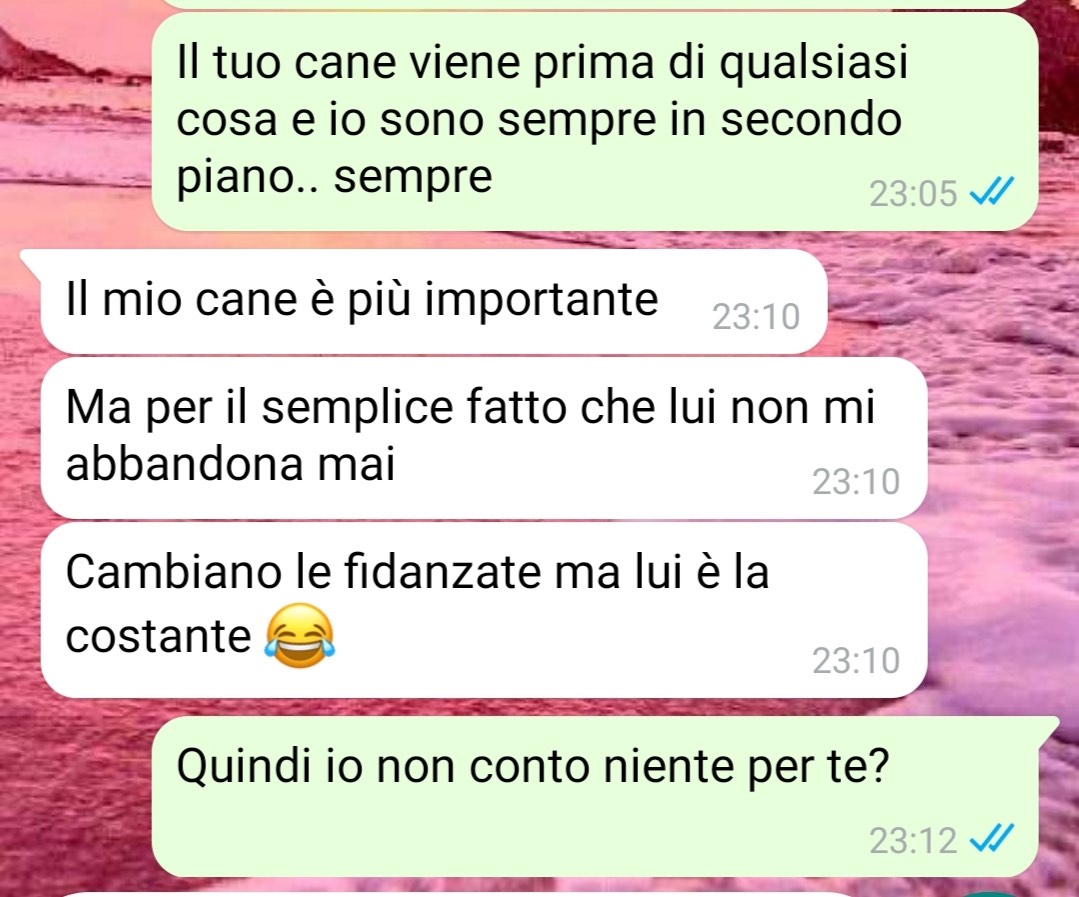
Task: Select the message "Ma per il semplice fatto"
Action: (x=484, y=437)
